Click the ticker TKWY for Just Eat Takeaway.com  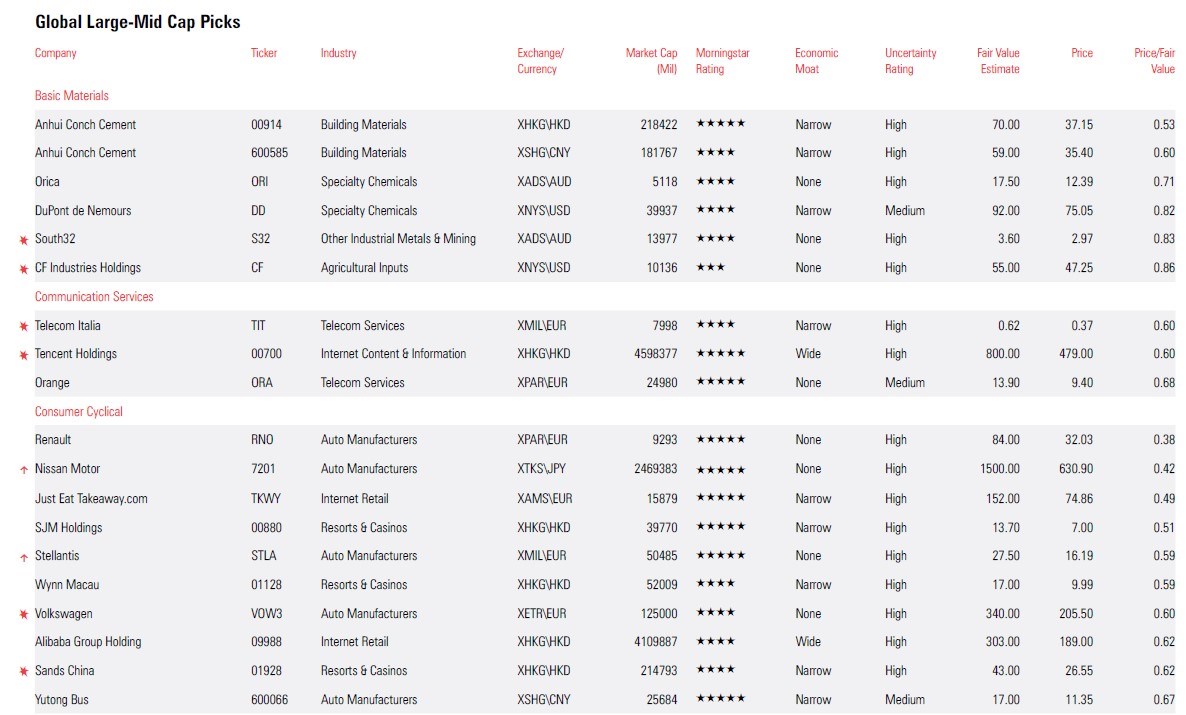265,499
